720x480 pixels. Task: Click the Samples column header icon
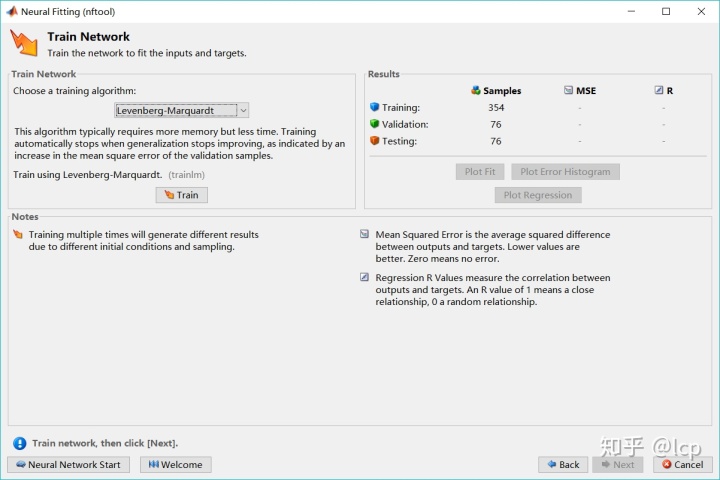476,90
